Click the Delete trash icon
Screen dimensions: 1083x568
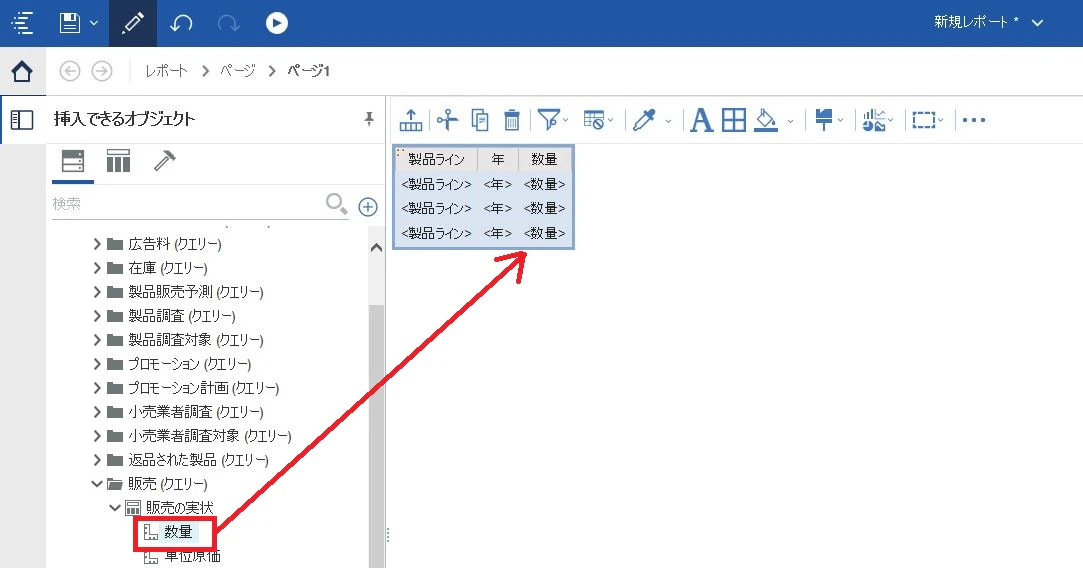coord(512,120)
